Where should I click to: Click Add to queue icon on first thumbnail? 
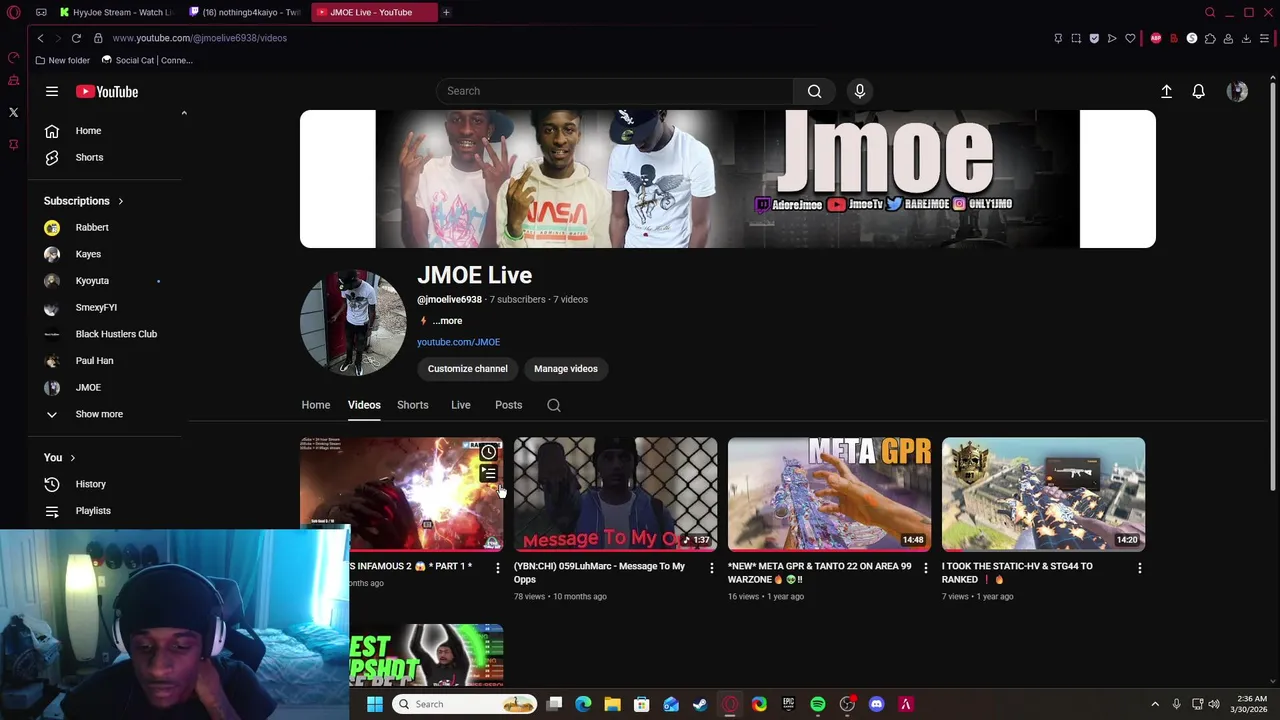coord(488,474)
